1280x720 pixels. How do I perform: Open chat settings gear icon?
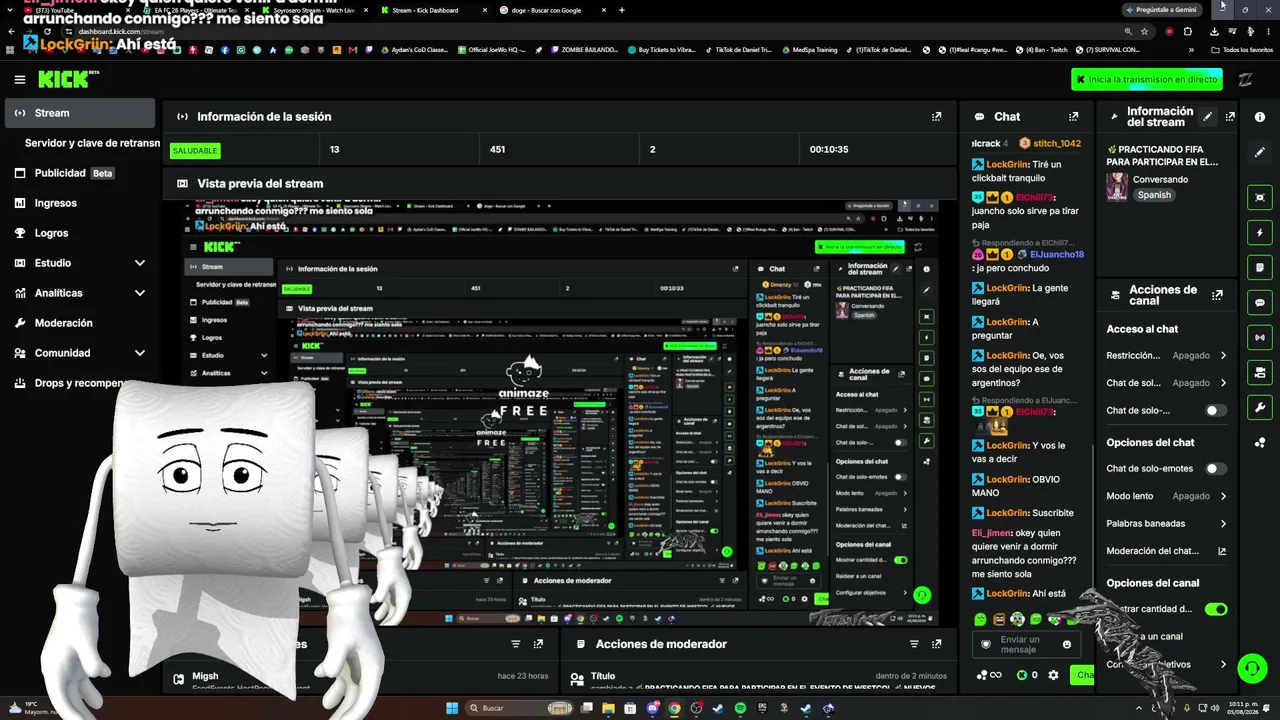coord(1053,675)
